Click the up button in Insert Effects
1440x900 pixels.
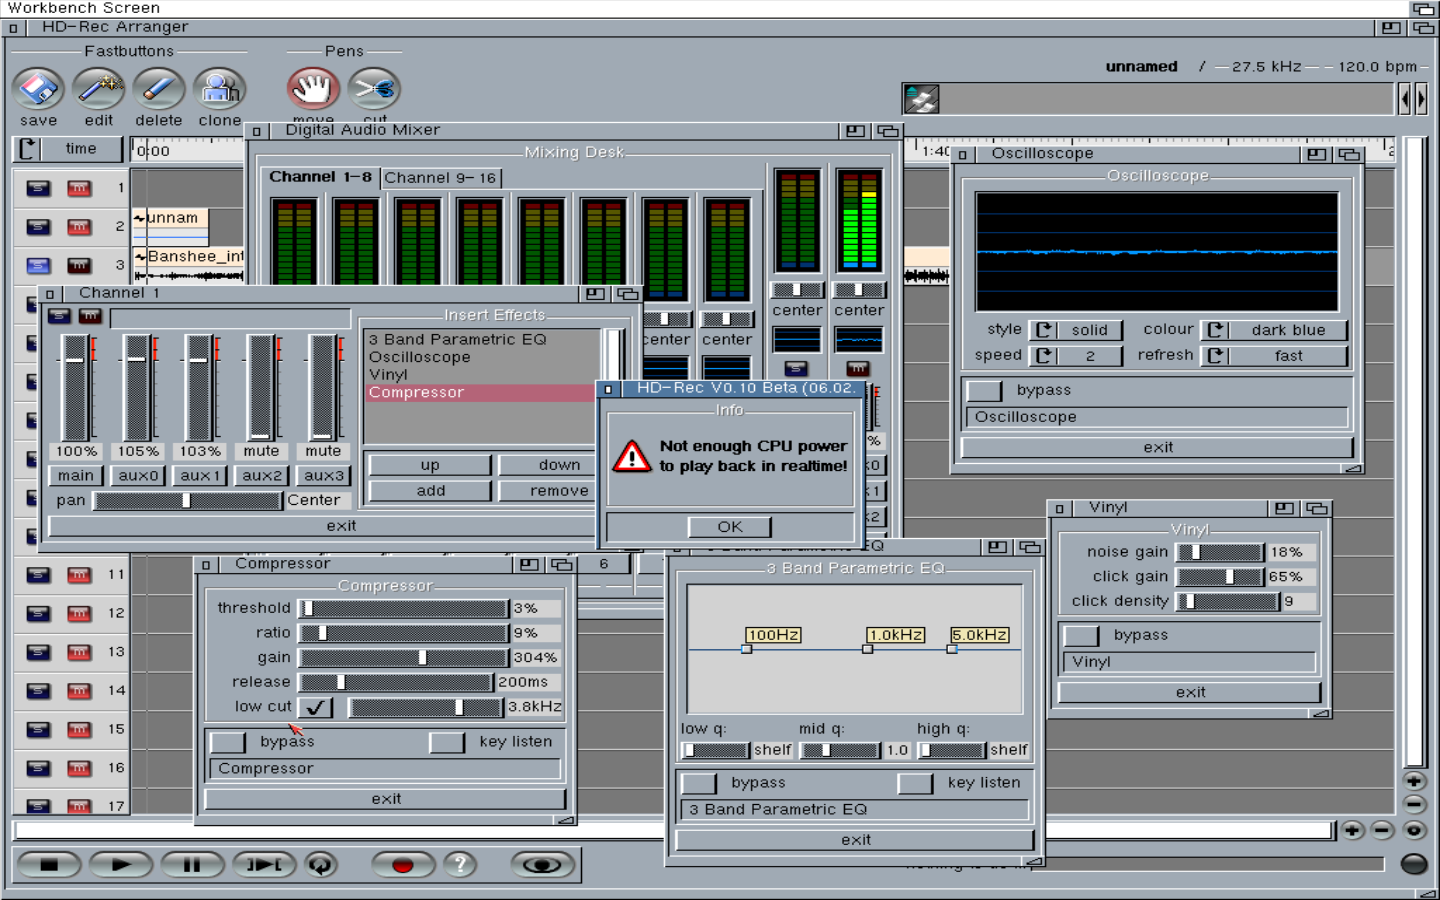430,465
